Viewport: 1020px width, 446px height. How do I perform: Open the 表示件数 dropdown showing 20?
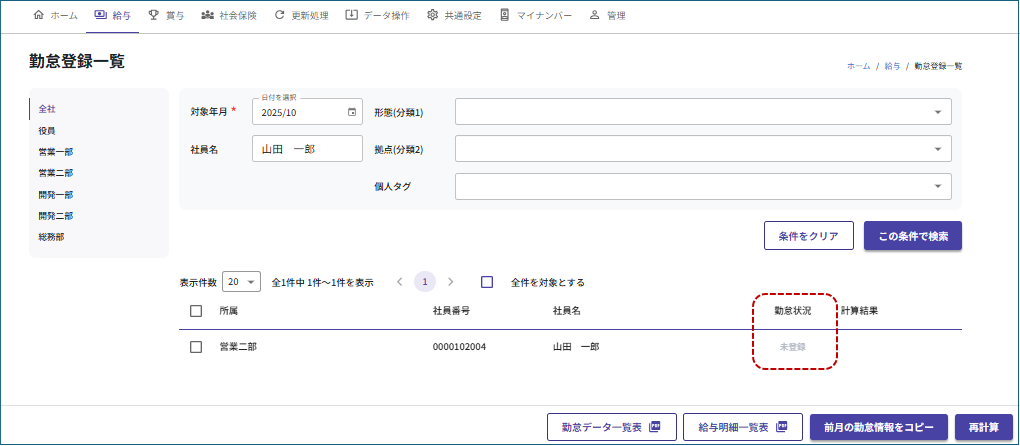pos(242,282)
